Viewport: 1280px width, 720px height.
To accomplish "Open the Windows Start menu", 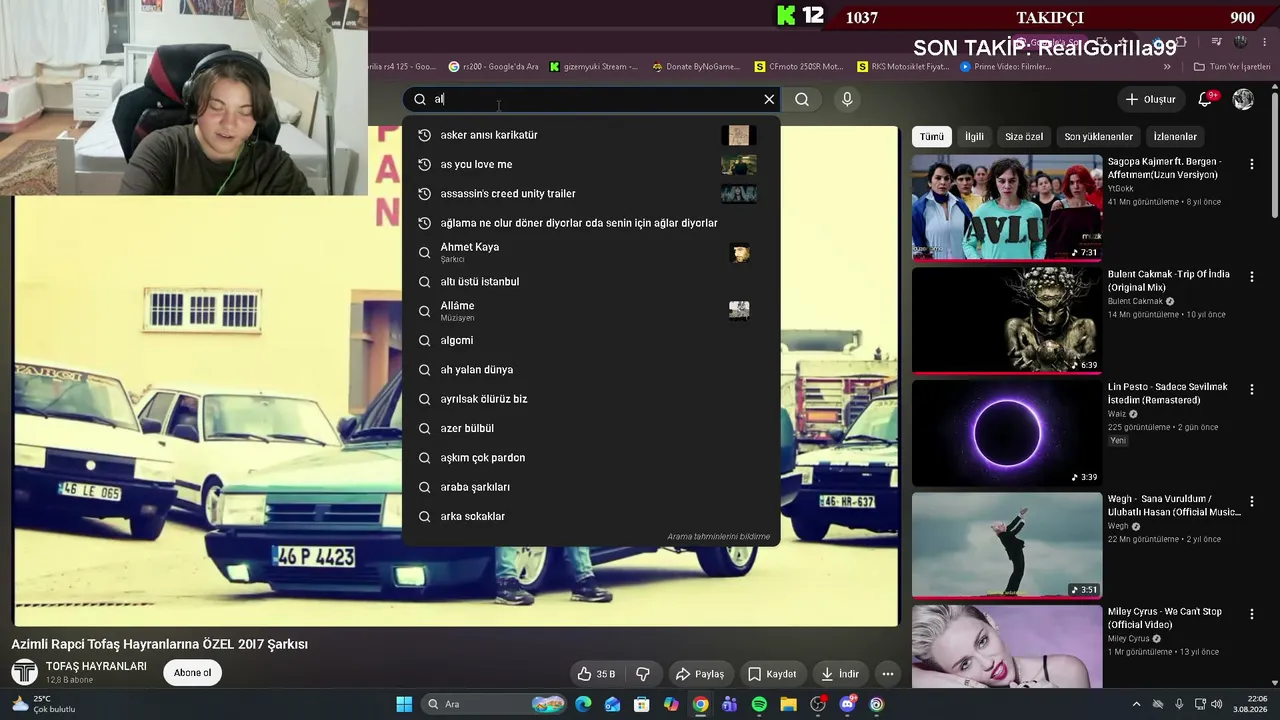I will coord(404,704).
